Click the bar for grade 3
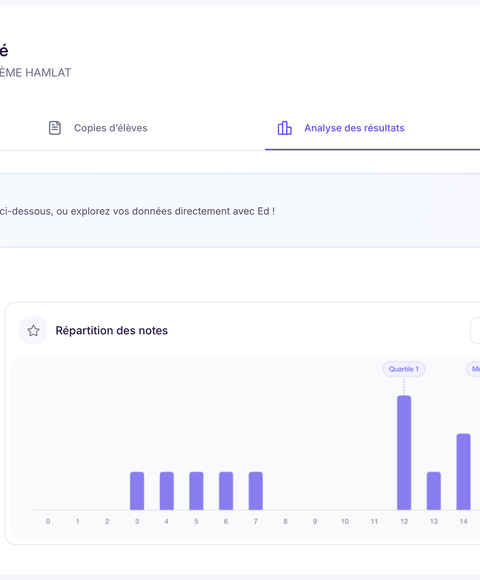The height and width of the screenshot is (580, 480). click(137, 491)
